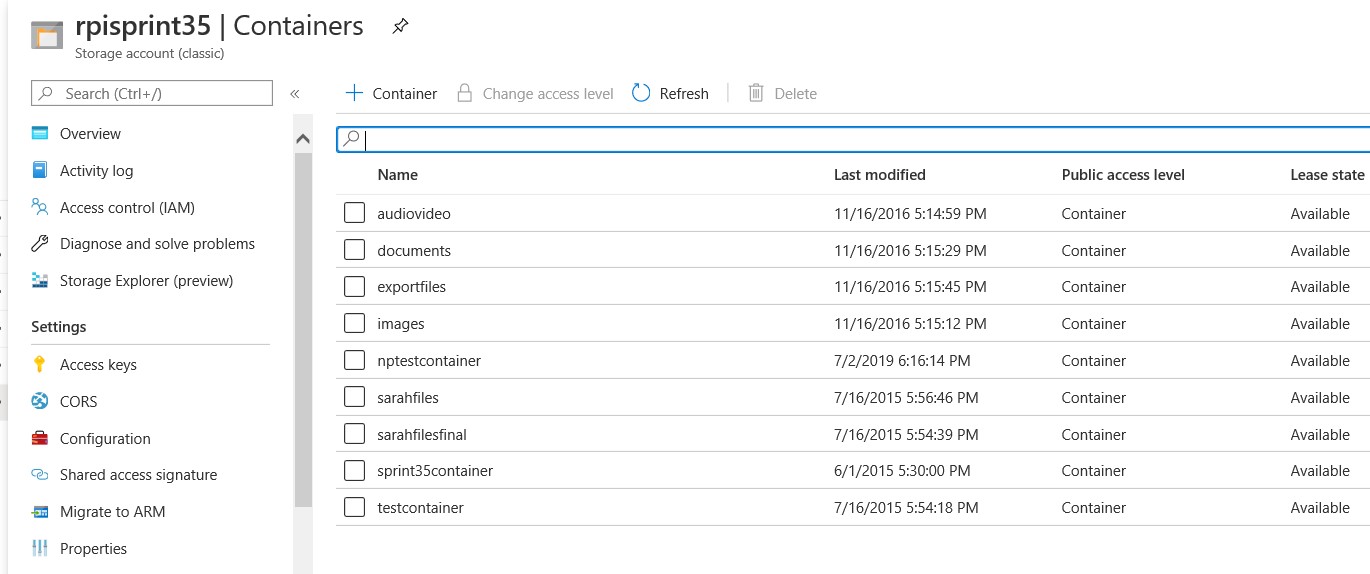Tick the checkbox for sprint35container
The width and height of the screenshot is (1370, 574).
[354, 470]
